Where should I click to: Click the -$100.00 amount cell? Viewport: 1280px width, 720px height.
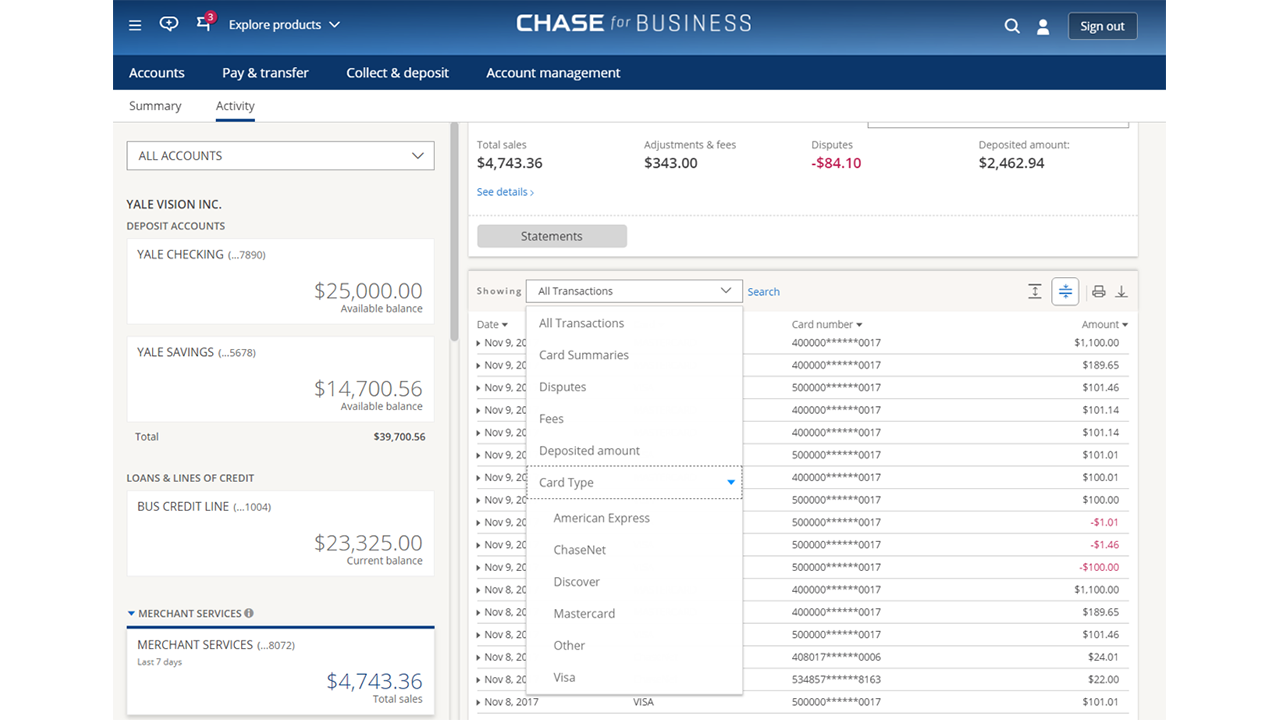(1099, 567)
